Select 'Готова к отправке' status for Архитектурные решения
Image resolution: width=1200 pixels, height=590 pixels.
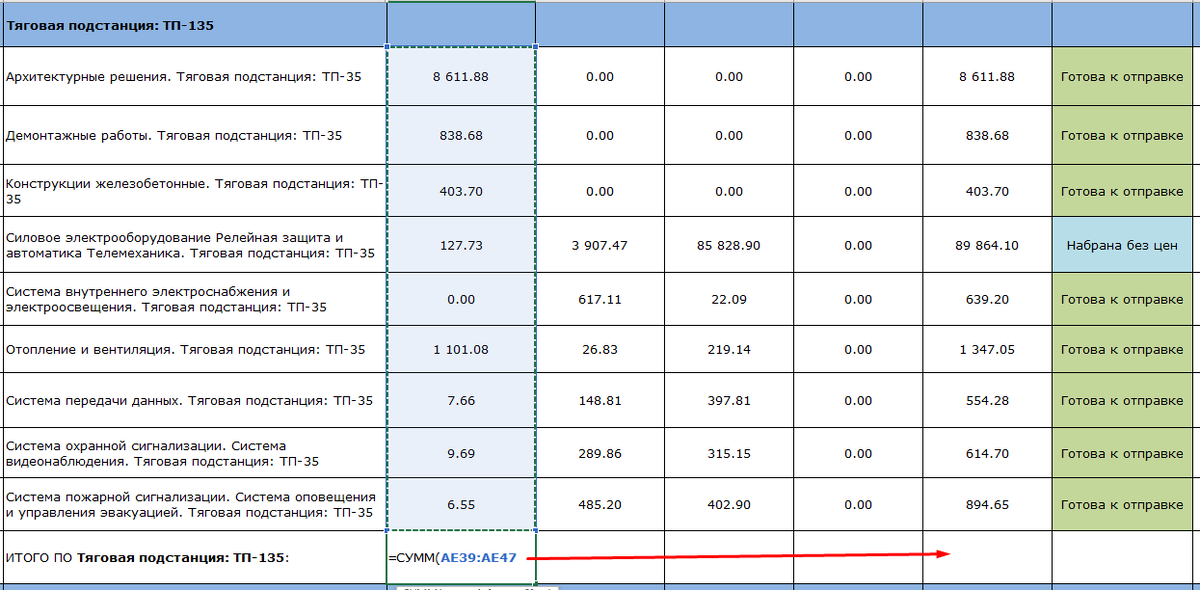point(1122,76)
